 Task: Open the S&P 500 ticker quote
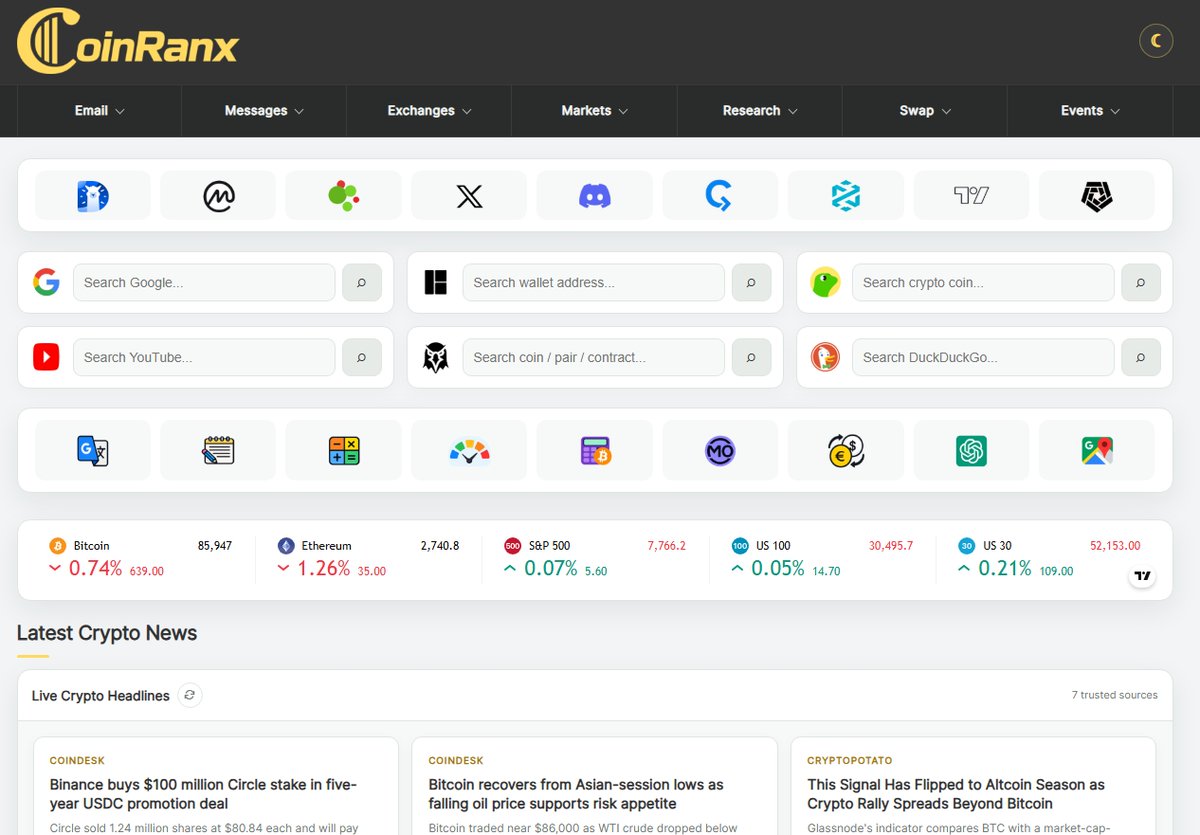click(595, 558)
